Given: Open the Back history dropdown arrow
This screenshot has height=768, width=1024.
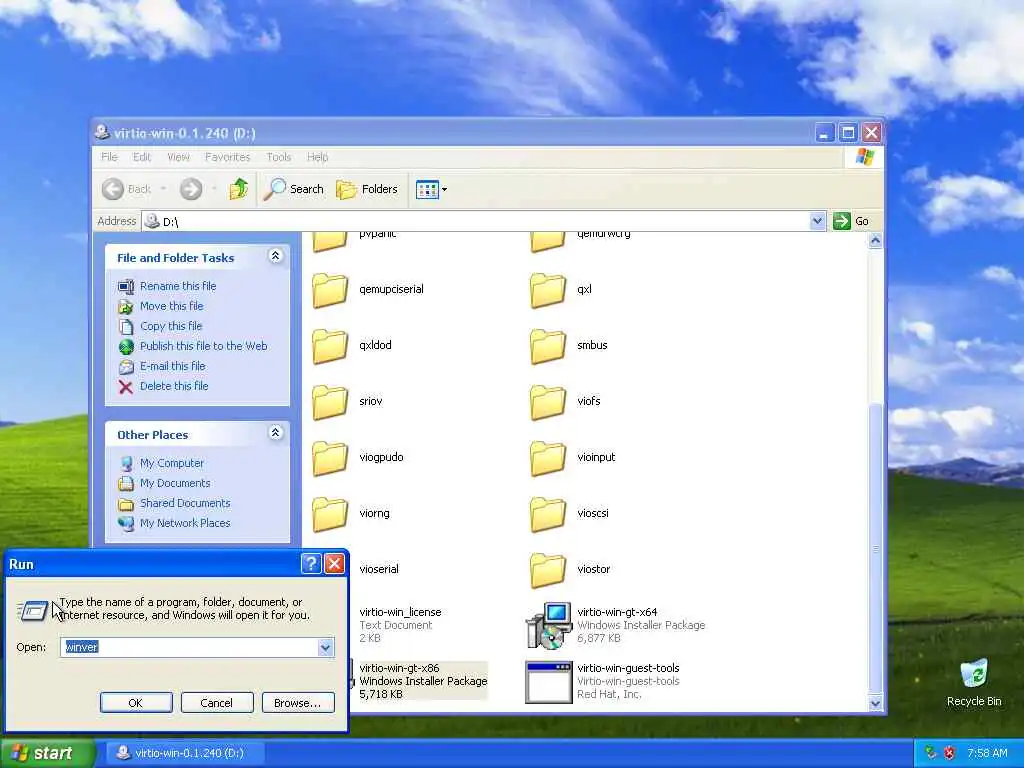Looking at the screenshot, I should click(x=163, y=189).
